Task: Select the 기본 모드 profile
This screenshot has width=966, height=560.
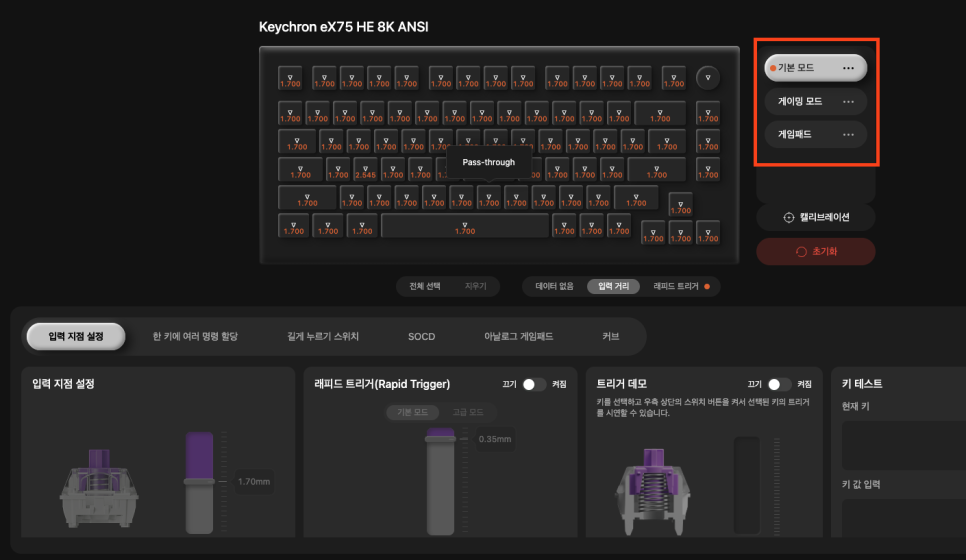Action: point(815,68)
